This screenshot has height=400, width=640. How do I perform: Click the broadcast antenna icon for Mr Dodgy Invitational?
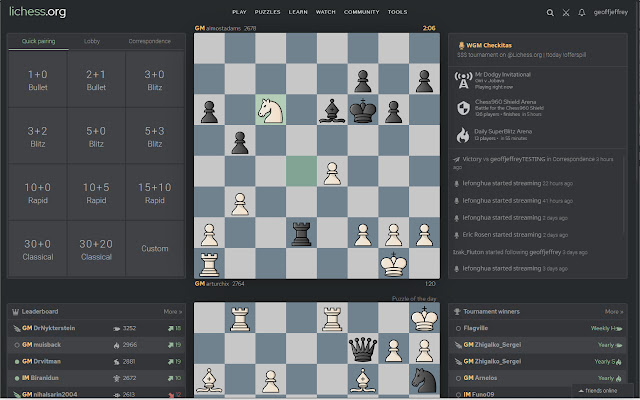pyautogui.click(x=463, y=80)
